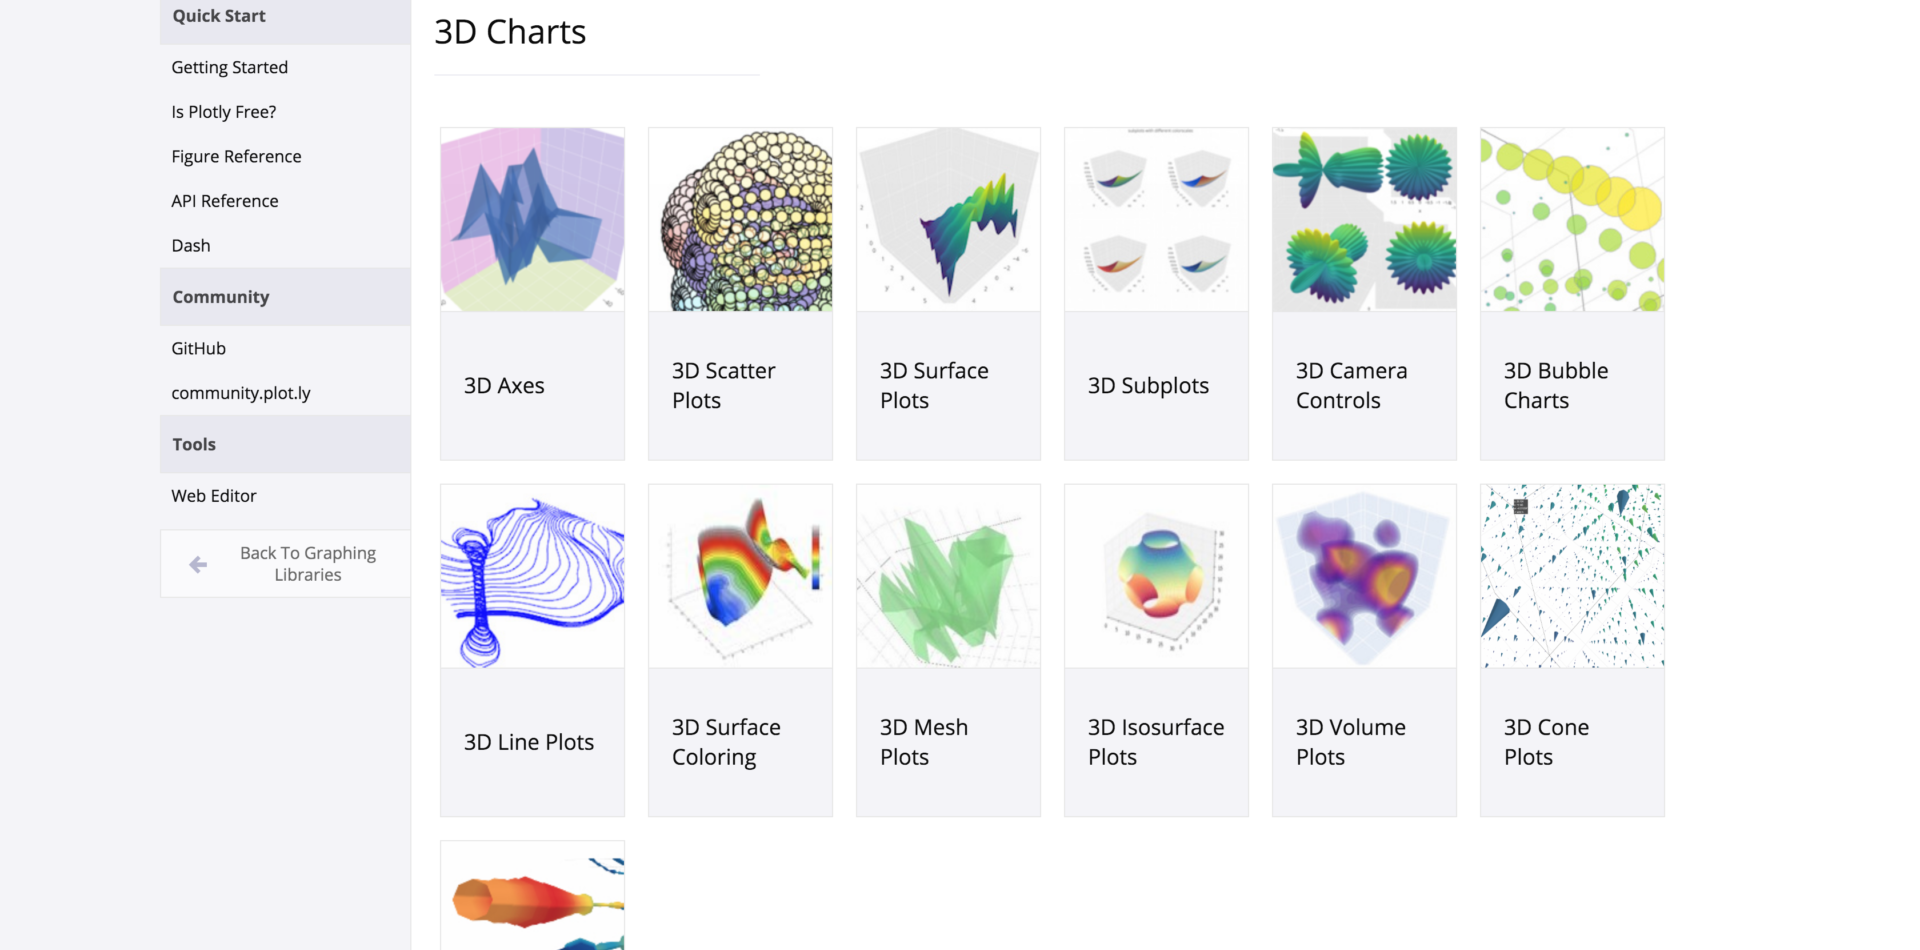1920x950 pixels.
Task: Navigate to Figure Reference
Action: tap(236, 156)
